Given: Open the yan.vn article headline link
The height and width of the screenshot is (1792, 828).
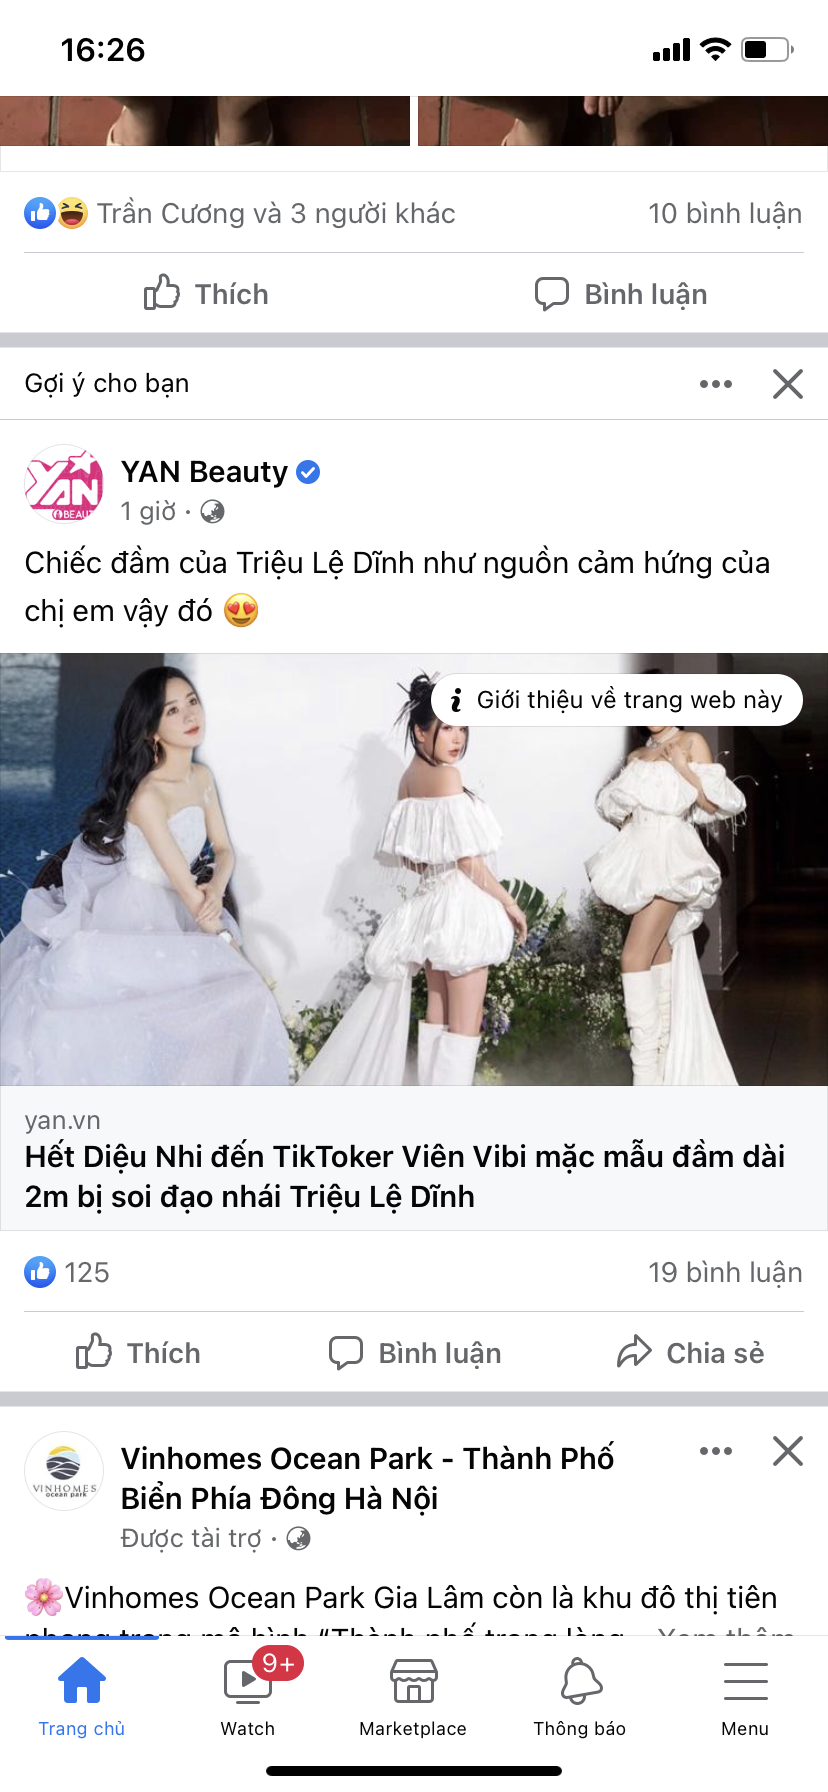Looking at the screenshot, I should point(405,1176).
